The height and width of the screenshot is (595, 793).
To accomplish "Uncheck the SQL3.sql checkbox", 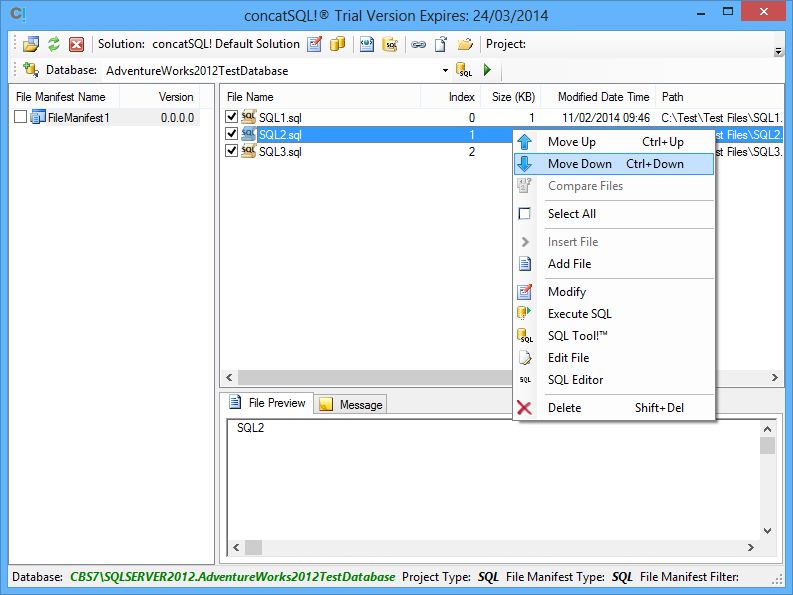I will 232,151.
